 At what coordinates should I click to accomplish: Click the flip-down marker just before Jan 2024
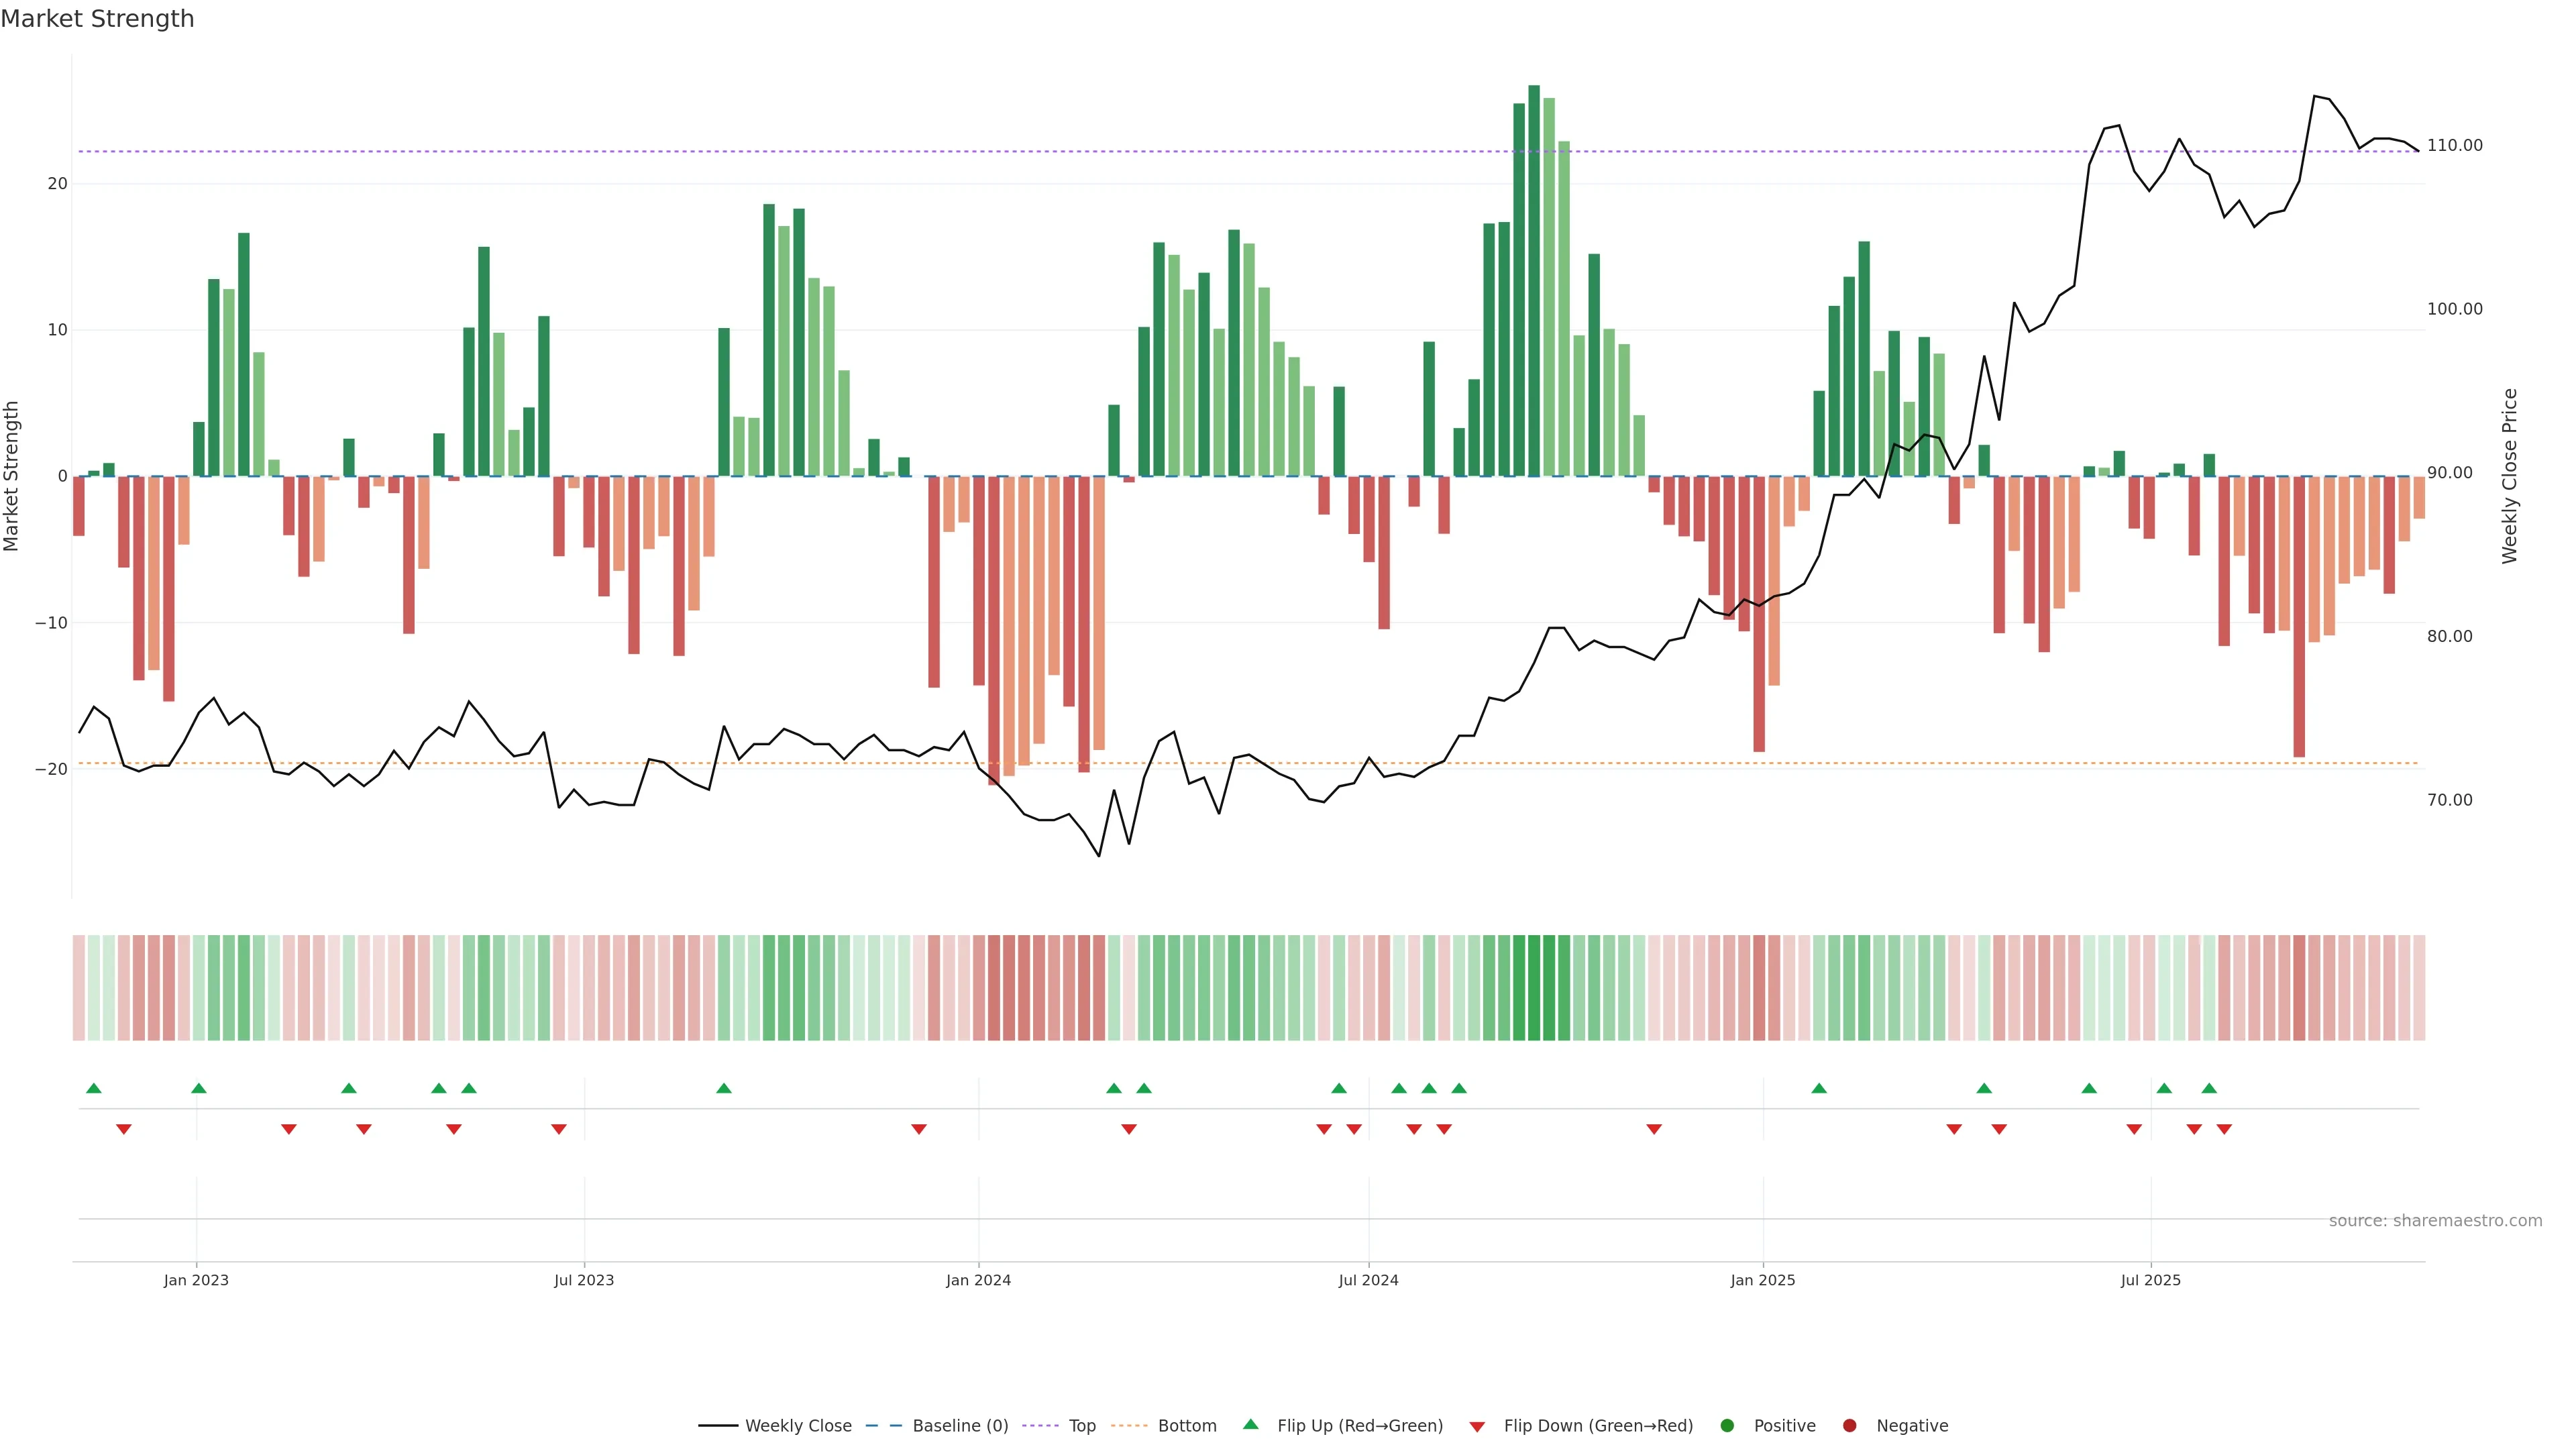(919, 1129)
